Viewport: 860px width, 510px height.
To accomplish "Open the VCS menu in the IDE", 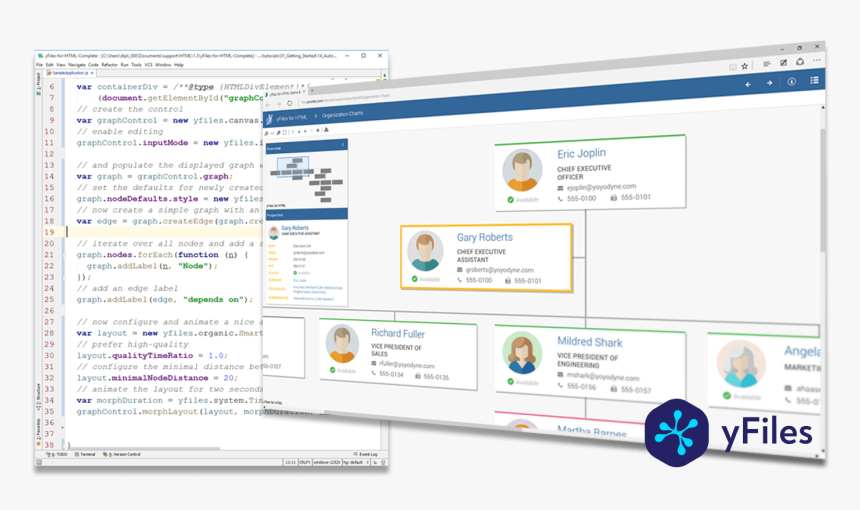I will point(148,65).
